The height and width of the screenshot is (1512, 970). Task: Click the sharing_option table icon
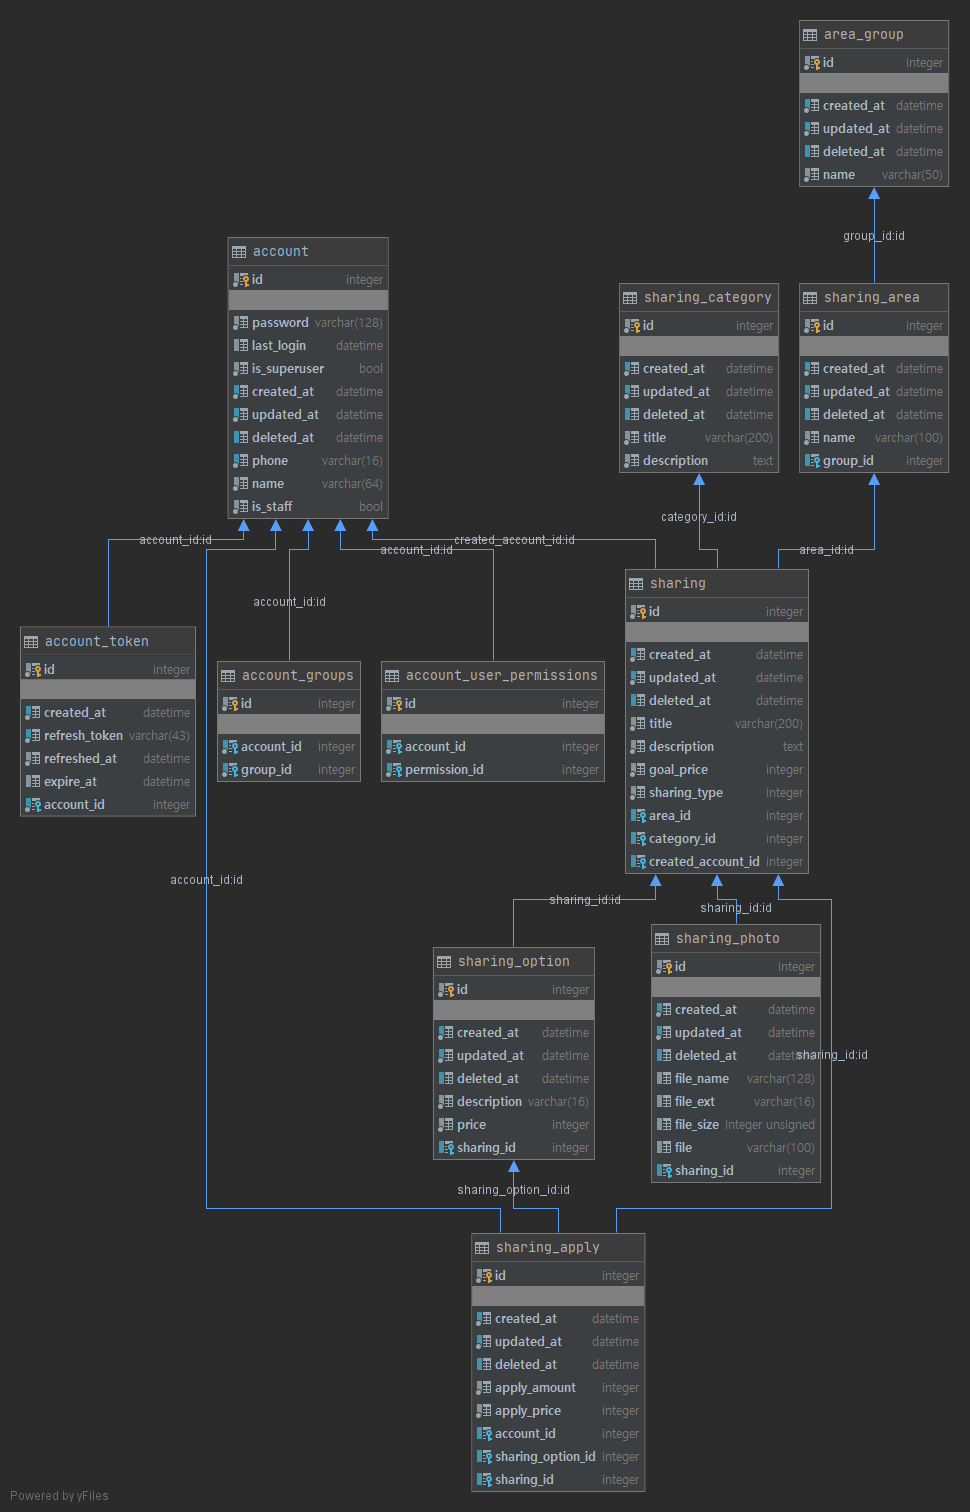(x=444, y=962)
